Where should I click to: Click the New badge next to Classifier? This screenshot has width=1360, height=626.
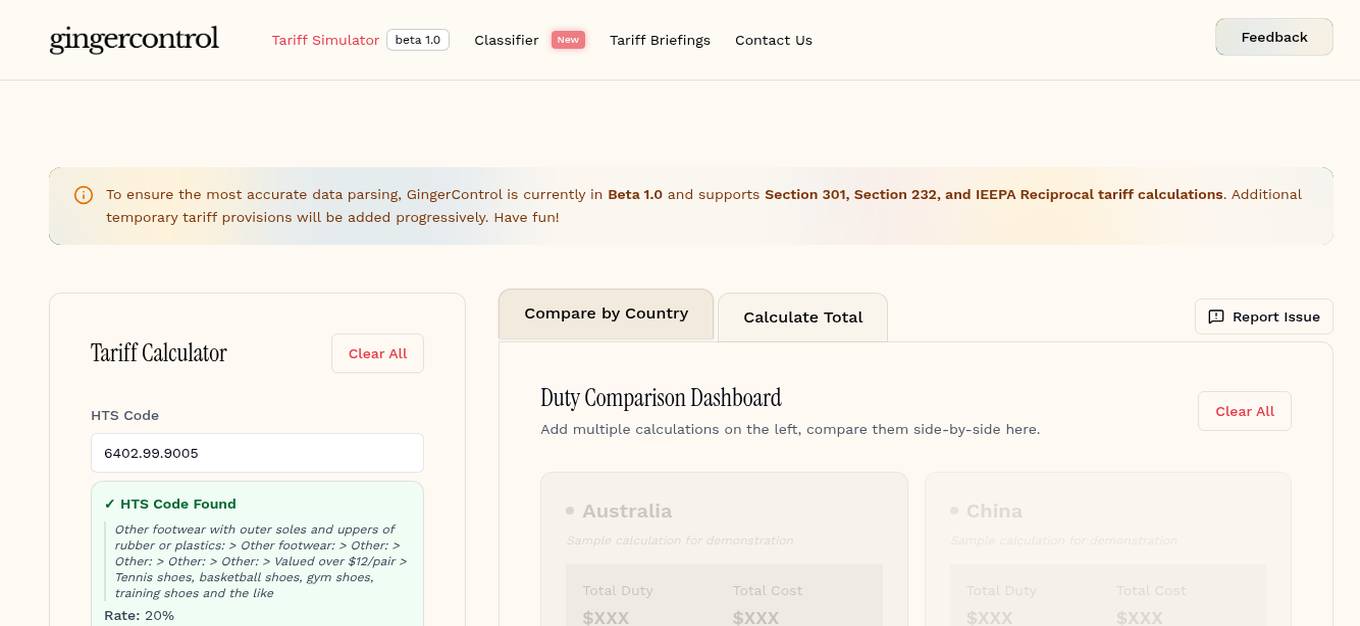pyautogui.click(x=567, y=40)
